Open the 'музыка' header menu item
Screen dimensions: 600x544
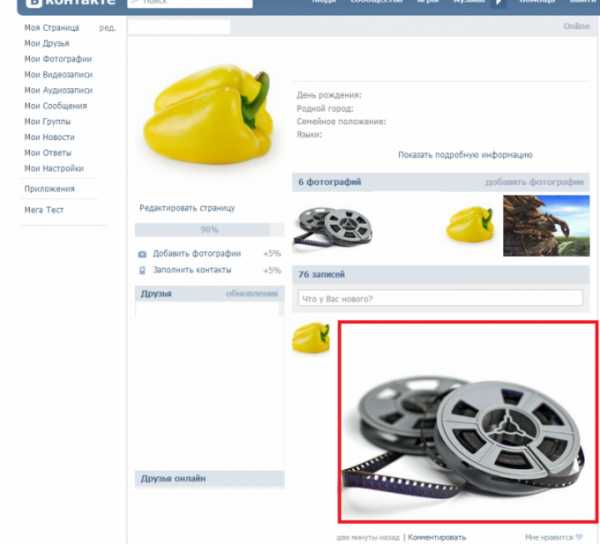[x=469, y=2]
